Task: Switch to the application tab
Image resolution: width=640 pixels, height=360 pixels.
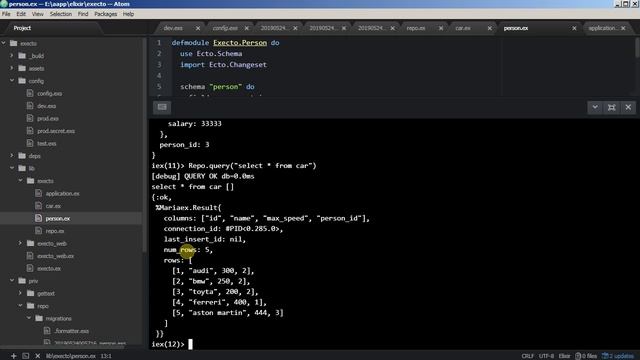Action: pos(602,28)
